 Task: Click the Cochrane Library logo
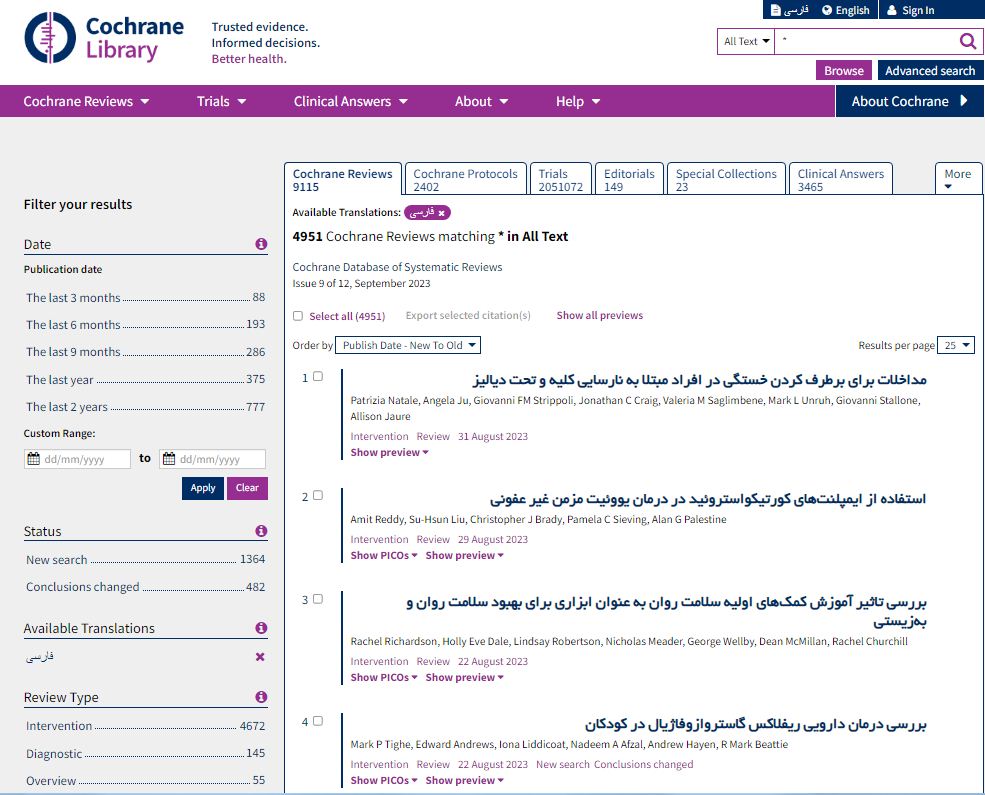tap(105, 38)
